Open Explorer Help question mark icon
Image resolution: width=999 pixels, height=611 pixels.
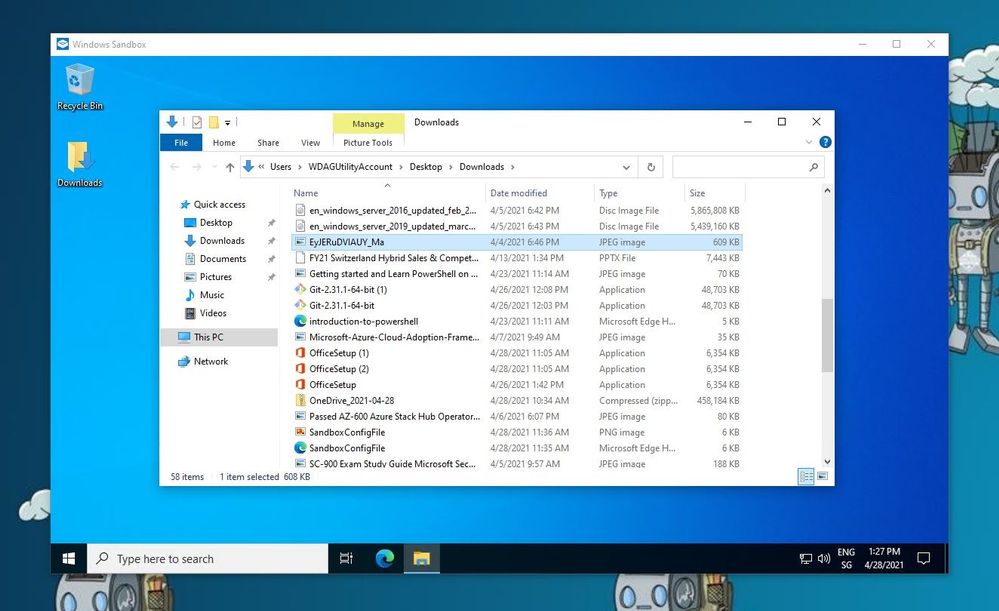(x=825, y=142)
